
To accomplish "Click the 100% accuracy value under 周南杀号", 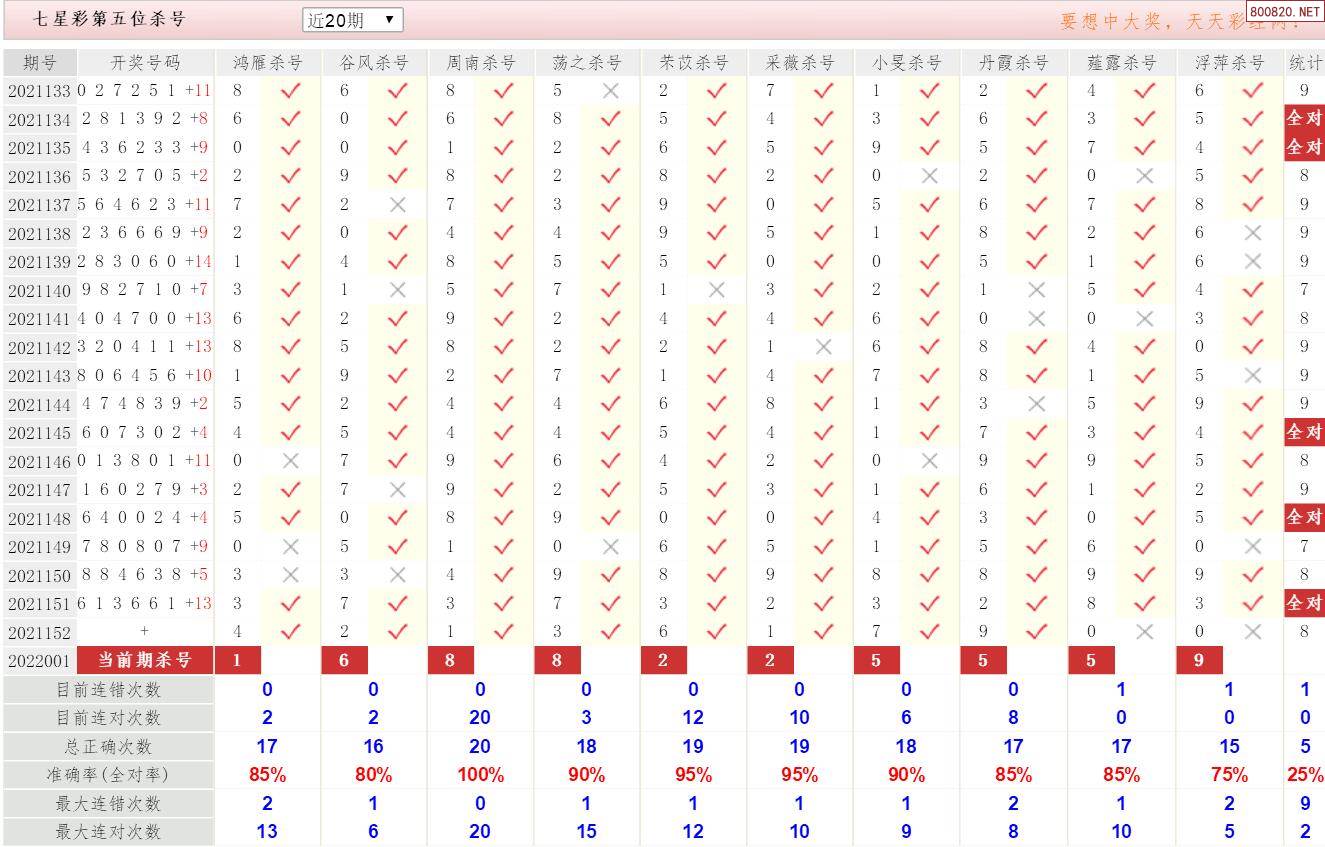I will click(x=480, y=775).
